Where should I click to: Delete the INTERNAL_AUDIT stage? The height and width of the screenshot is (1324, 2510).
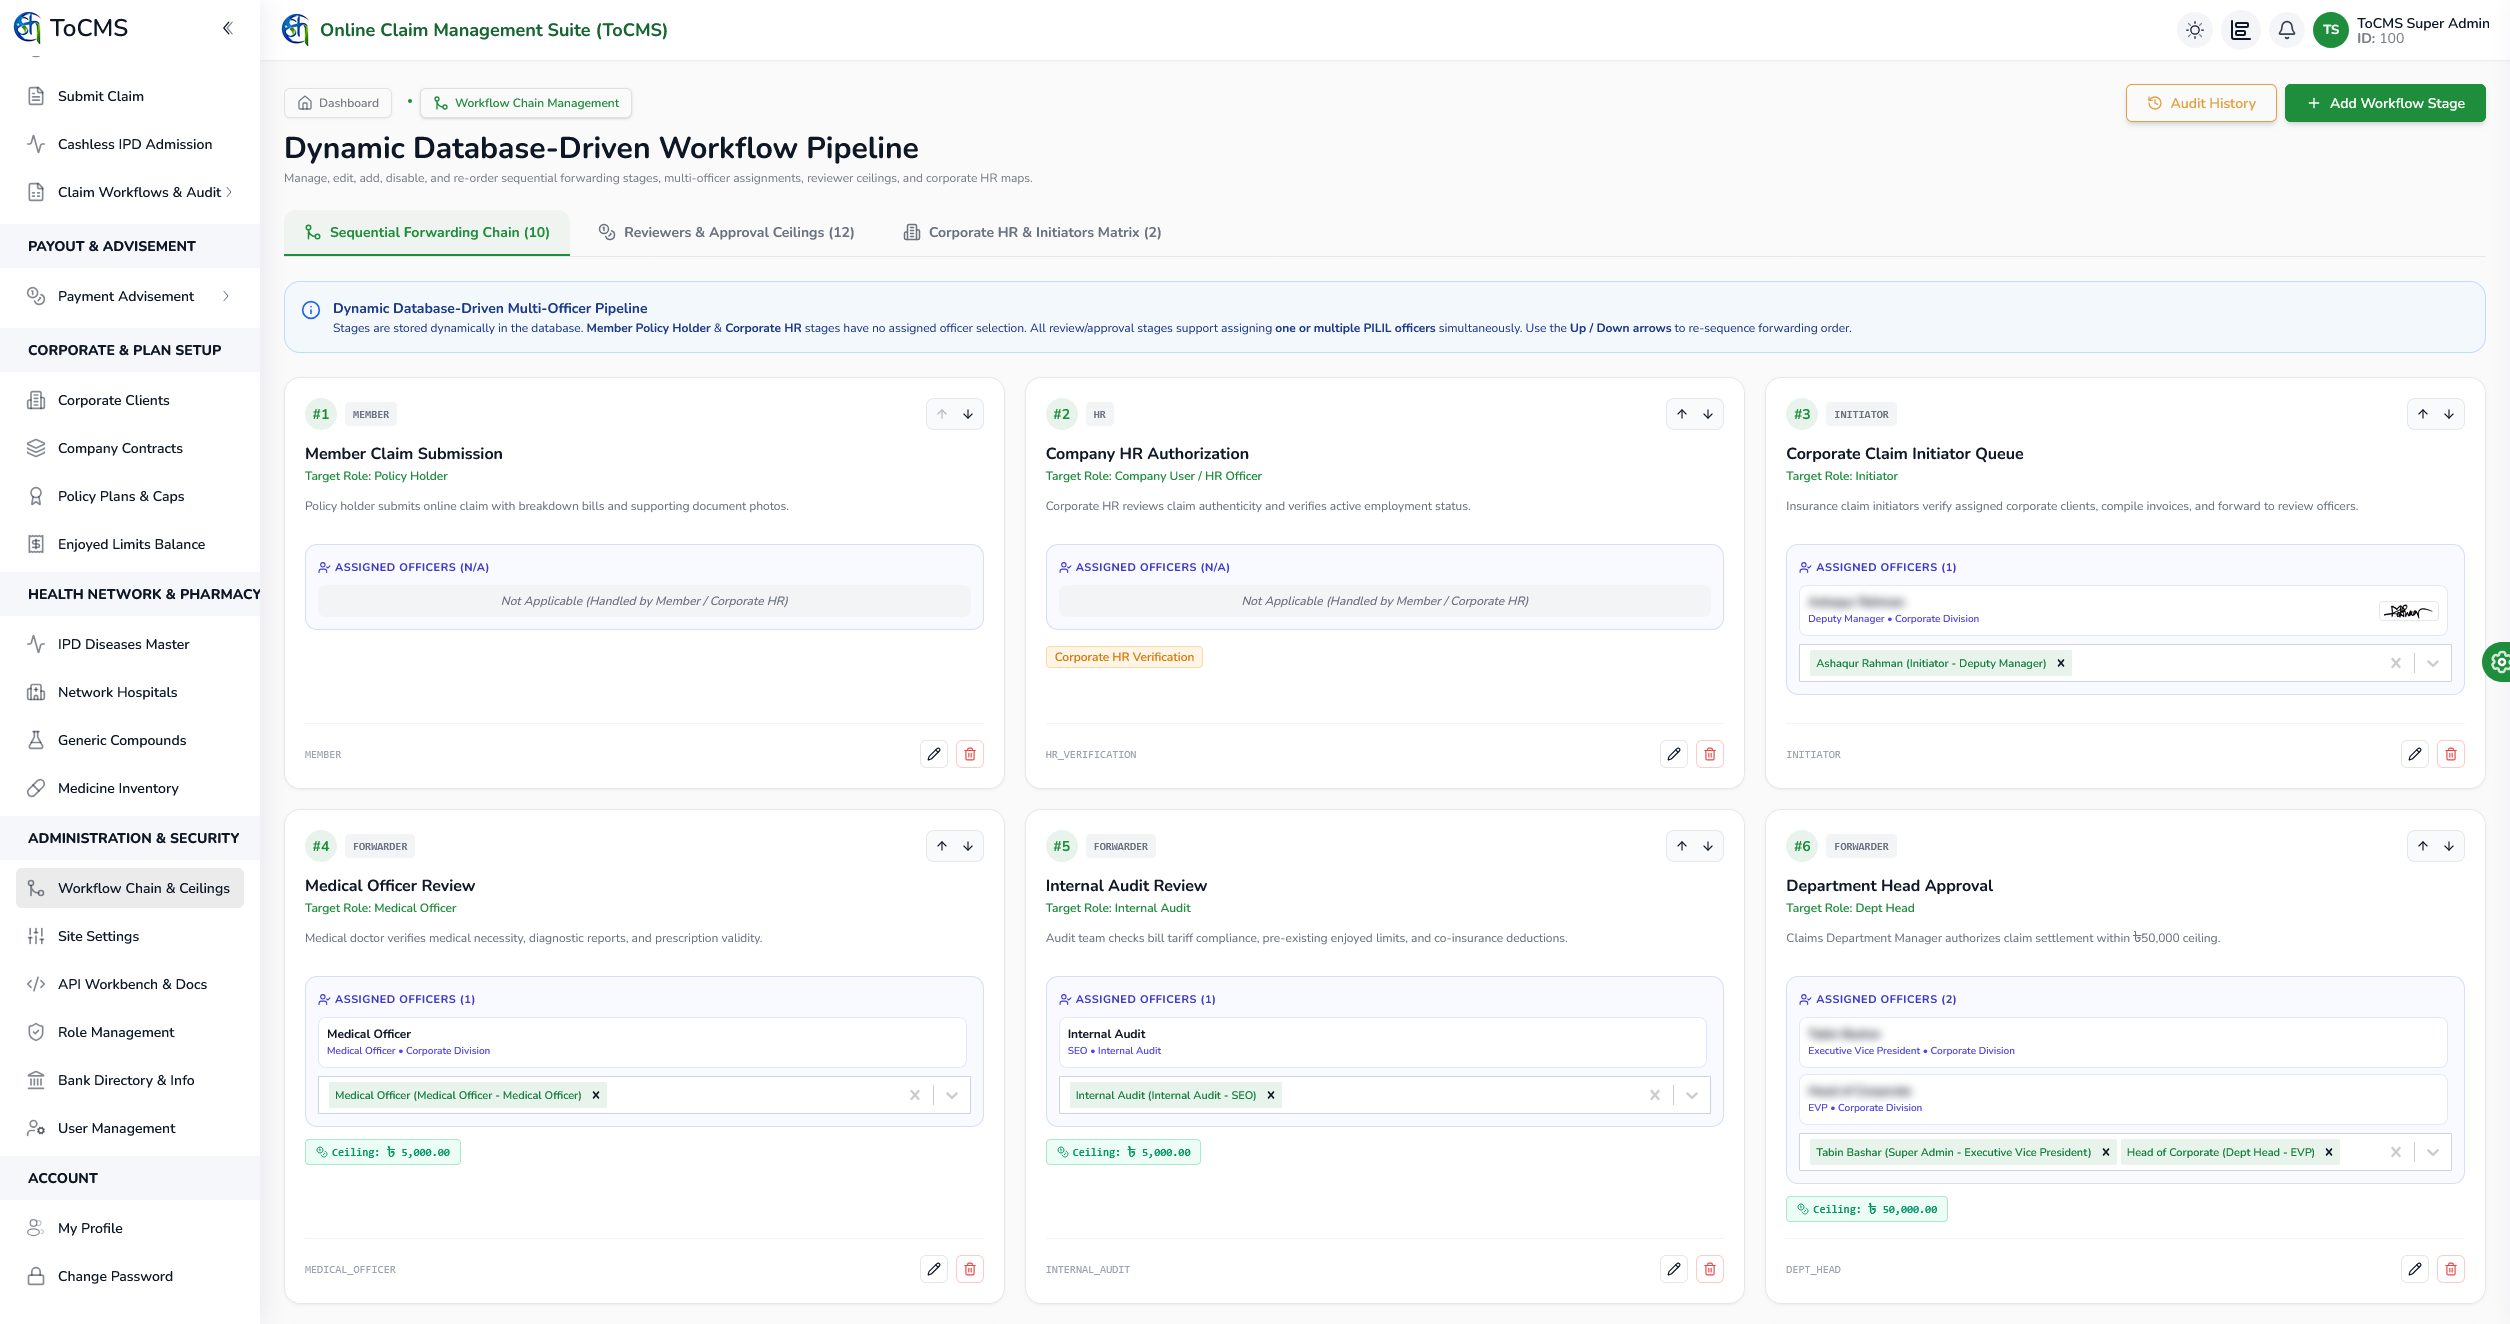1710,1269
